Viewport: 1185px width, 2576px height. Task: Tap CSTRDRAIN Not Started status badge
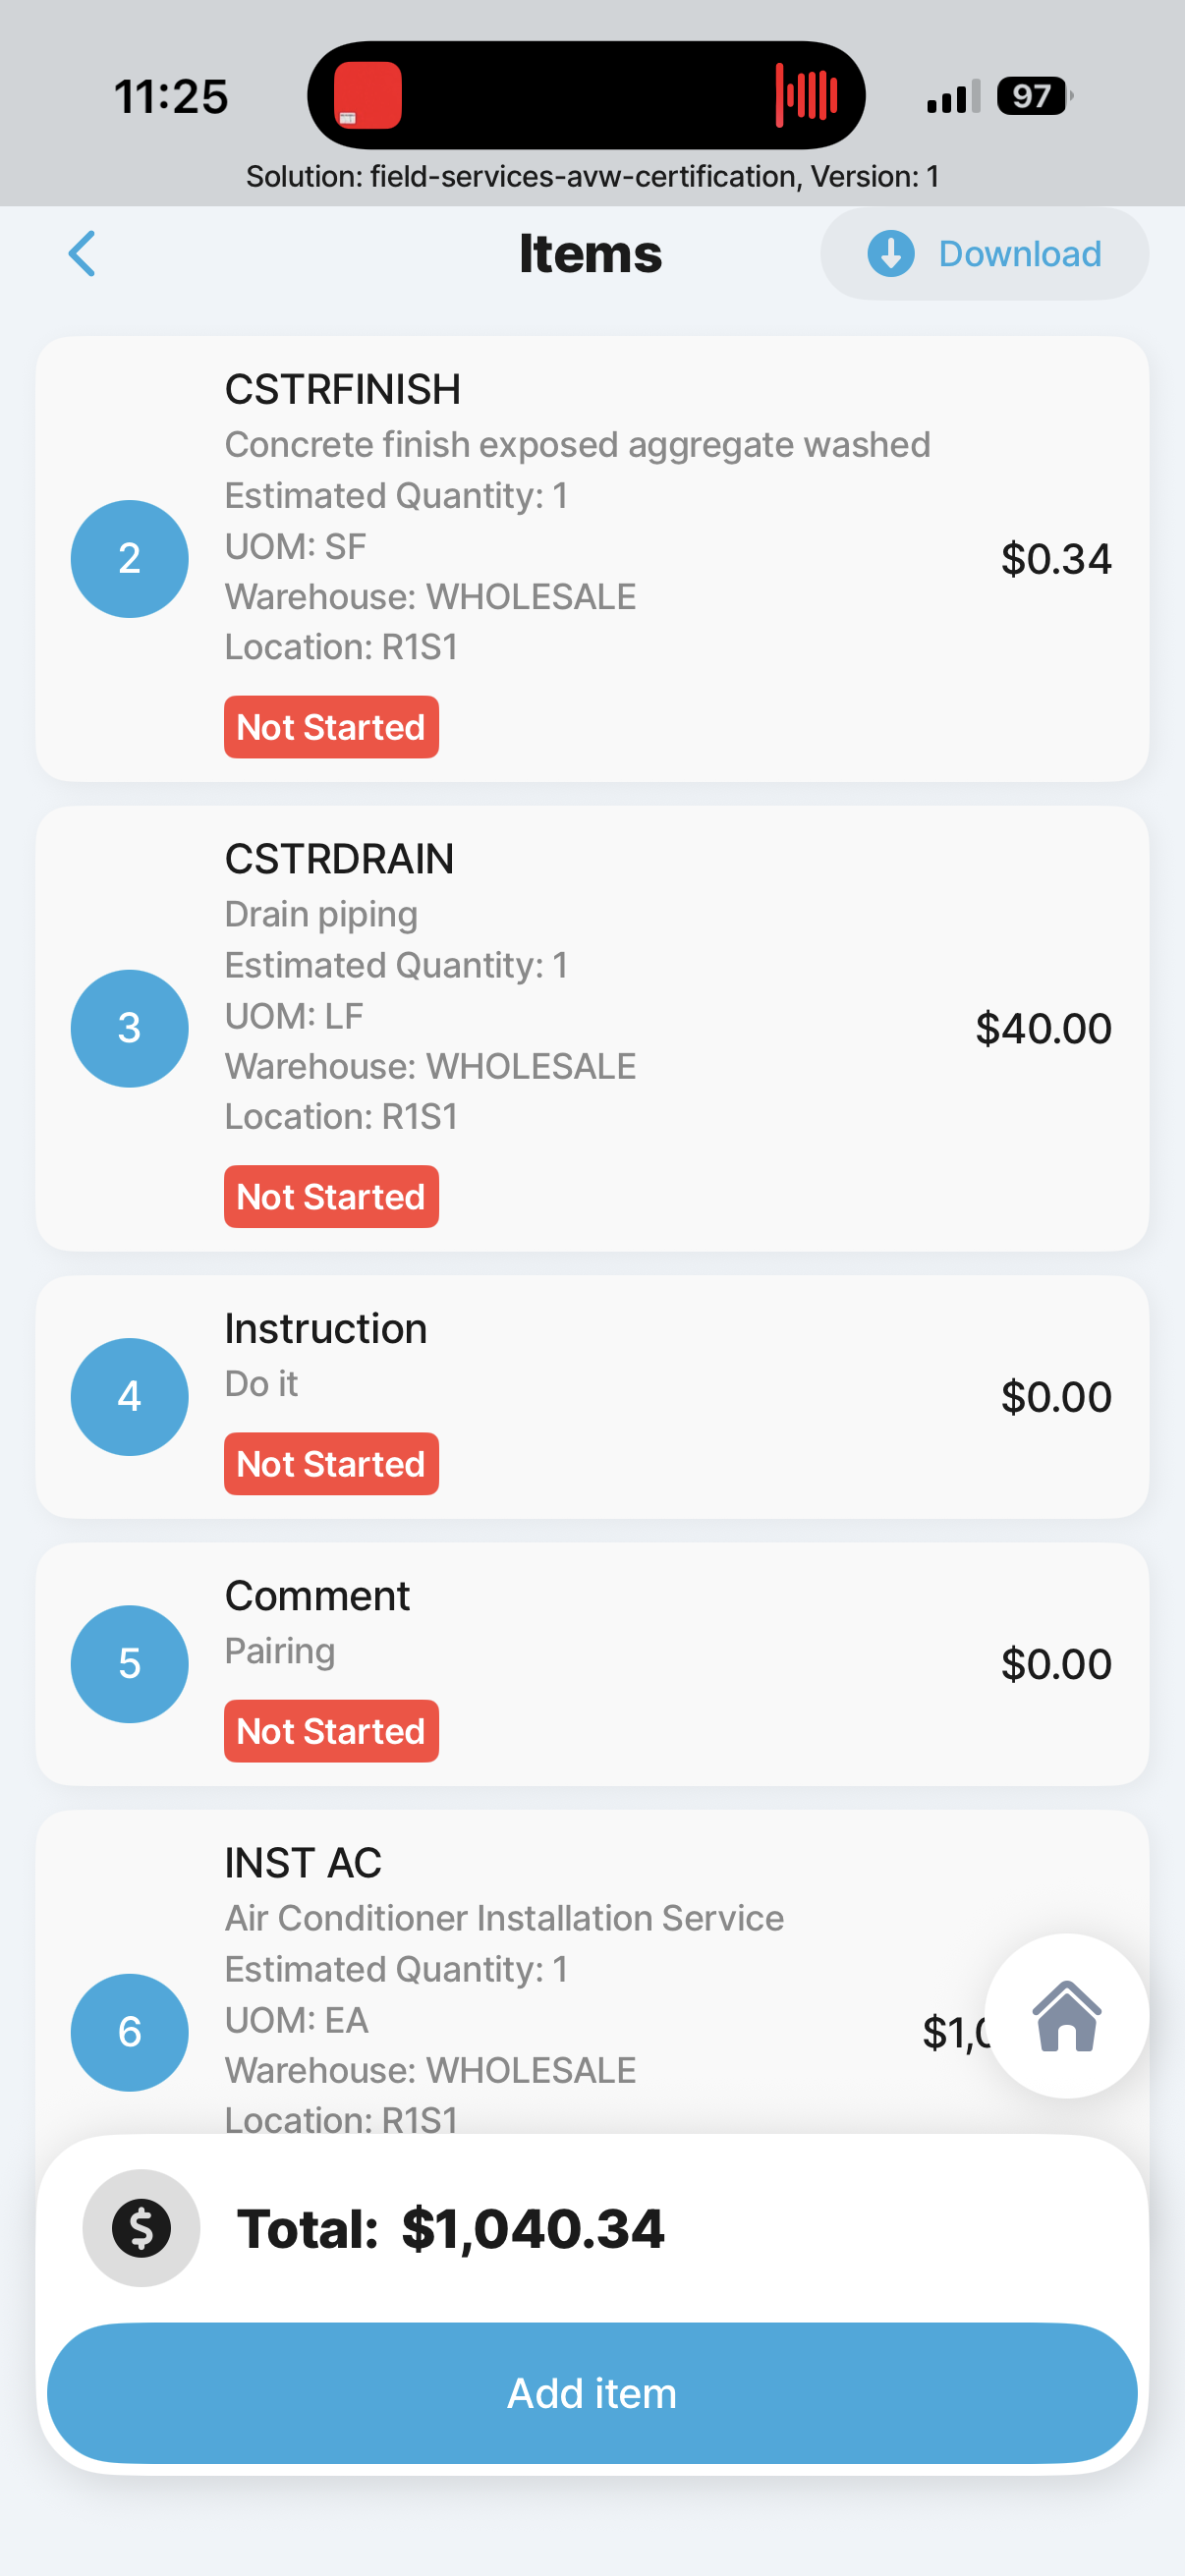point(331,1196)
